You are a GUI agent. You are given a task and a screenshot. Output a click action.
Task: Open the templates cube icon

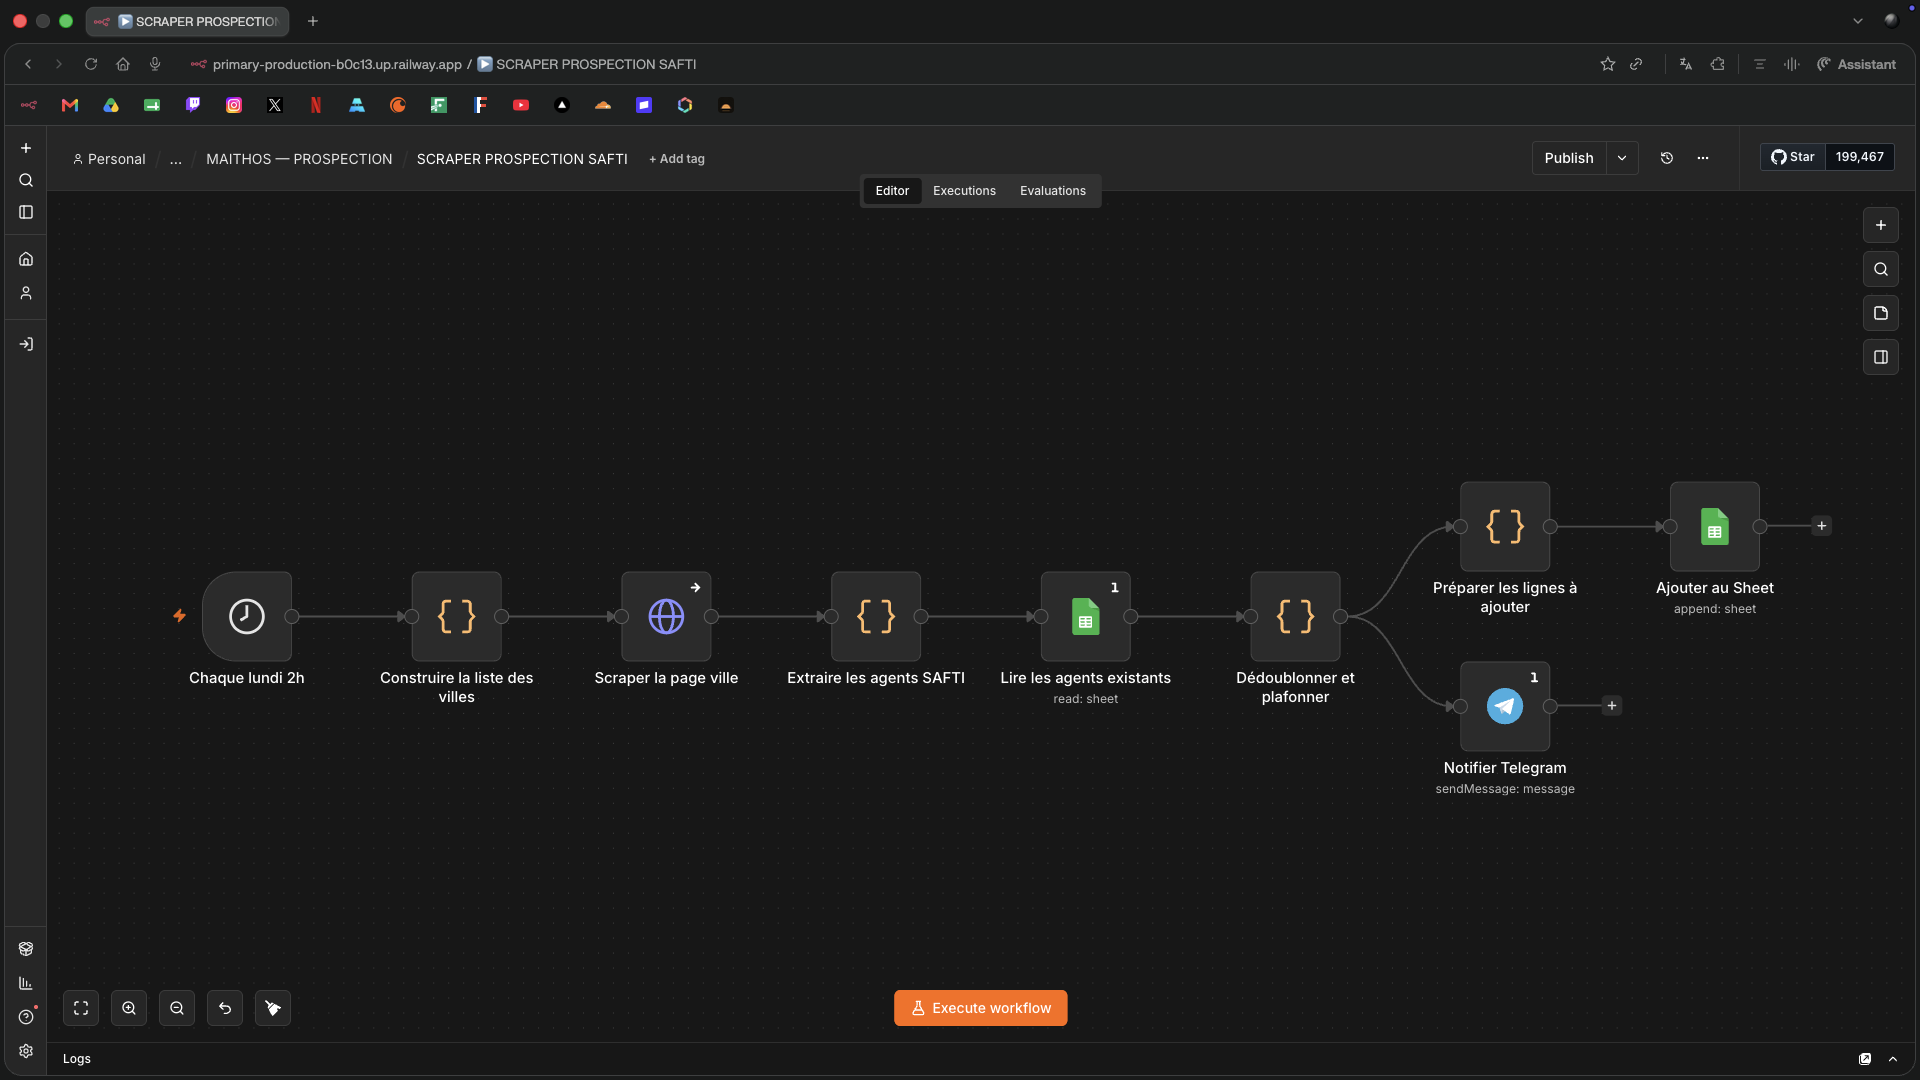(26, 949)
